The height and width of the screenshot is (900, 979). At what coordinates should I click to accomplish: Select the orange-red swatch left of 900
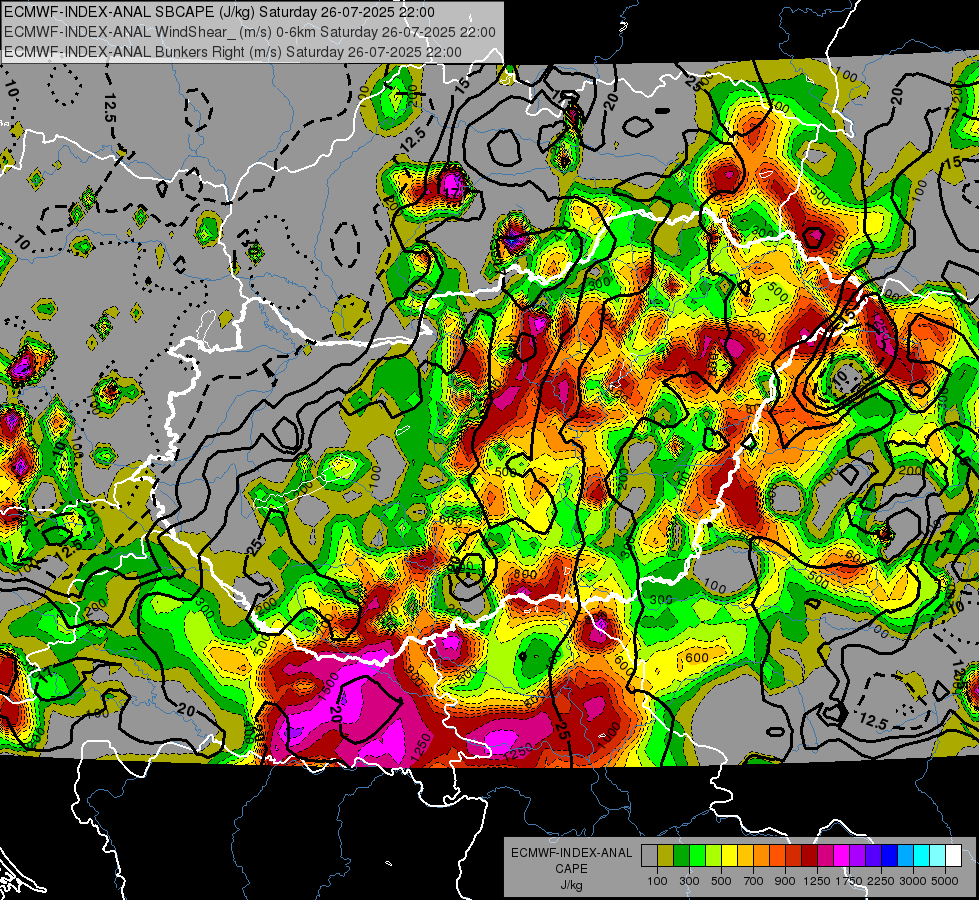tap(777, 855)
